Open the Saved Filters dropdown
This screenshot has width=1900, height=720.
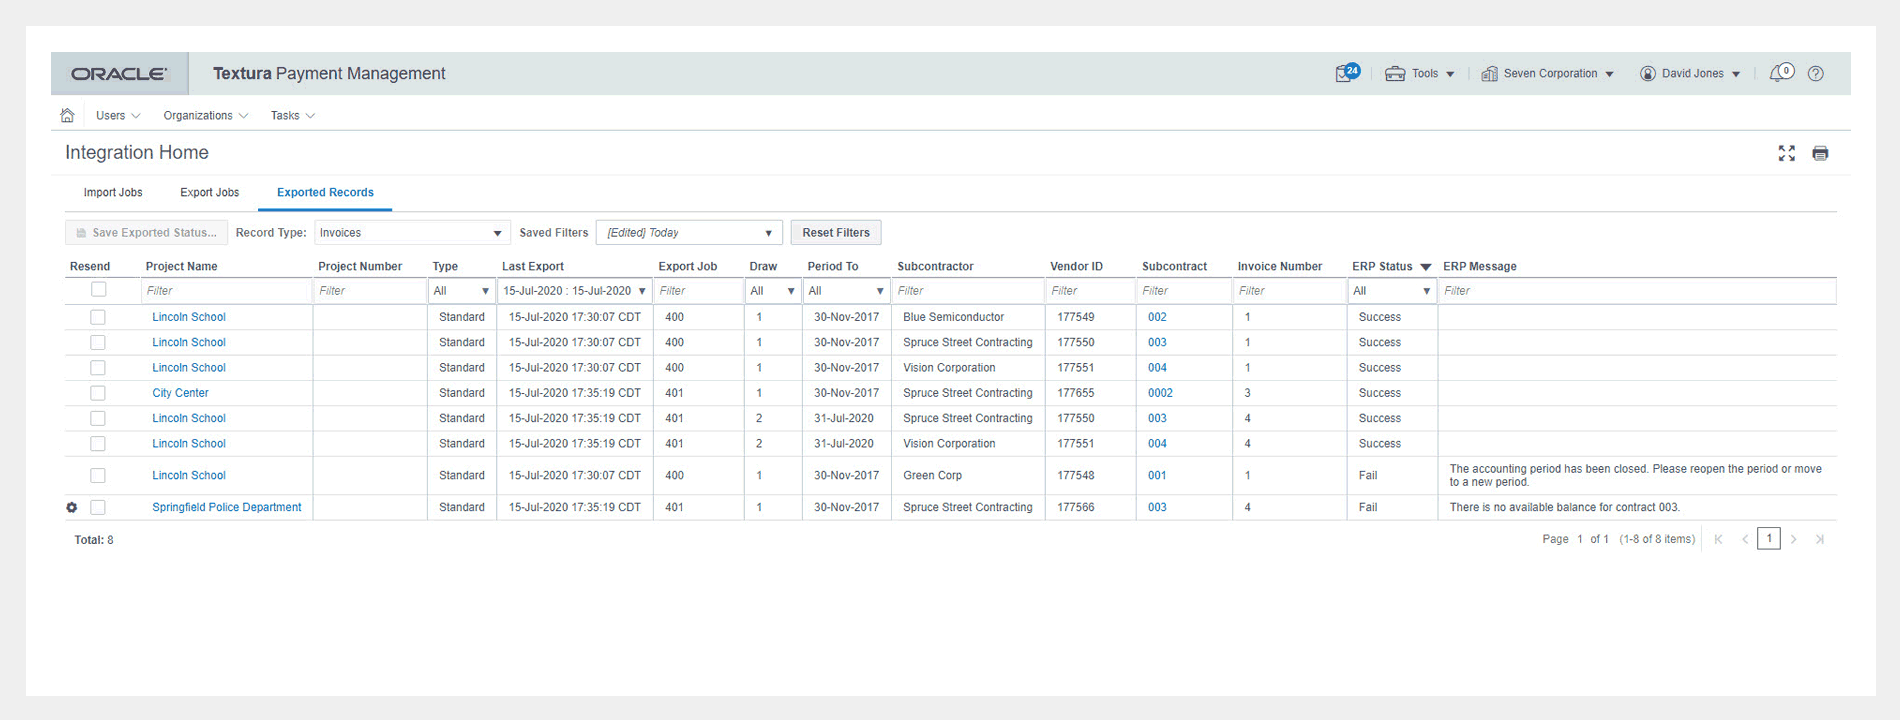pyautogui.click(x=689, y=233)
